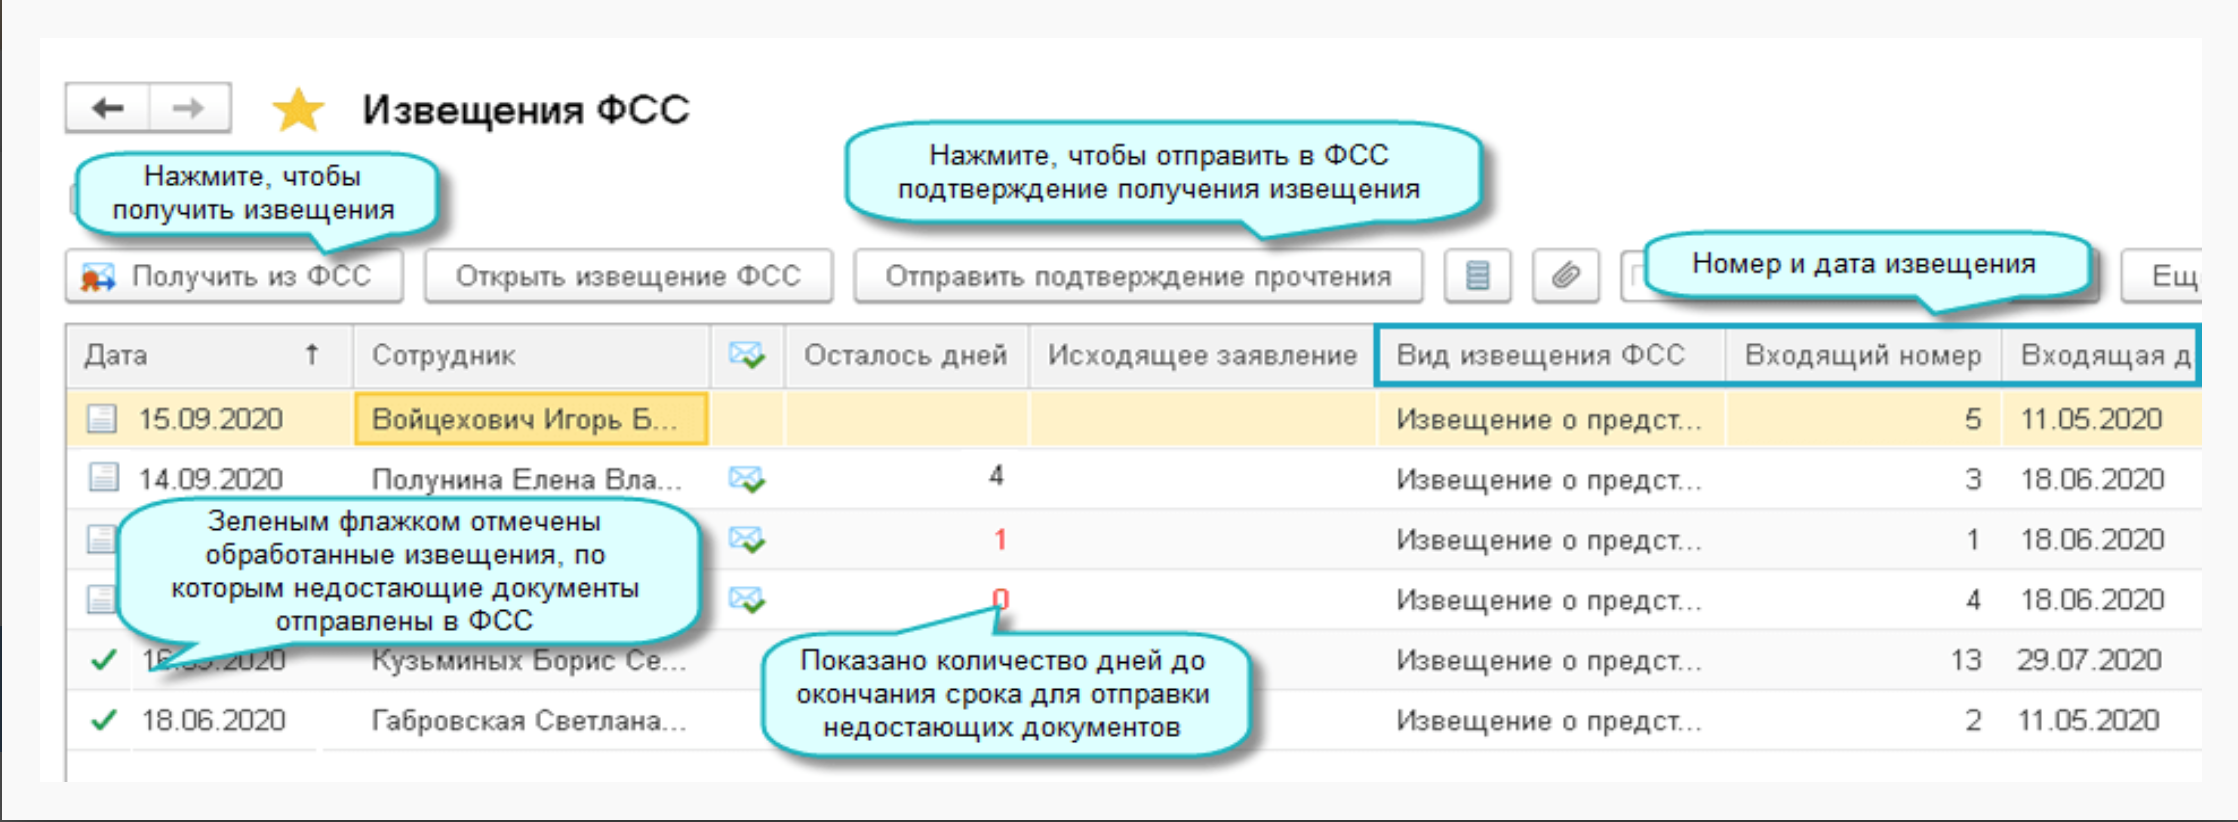Click document icon in 15.09.2020 row
The height and width of the screenshot is (822, 2238).
(x=102, y=419)
